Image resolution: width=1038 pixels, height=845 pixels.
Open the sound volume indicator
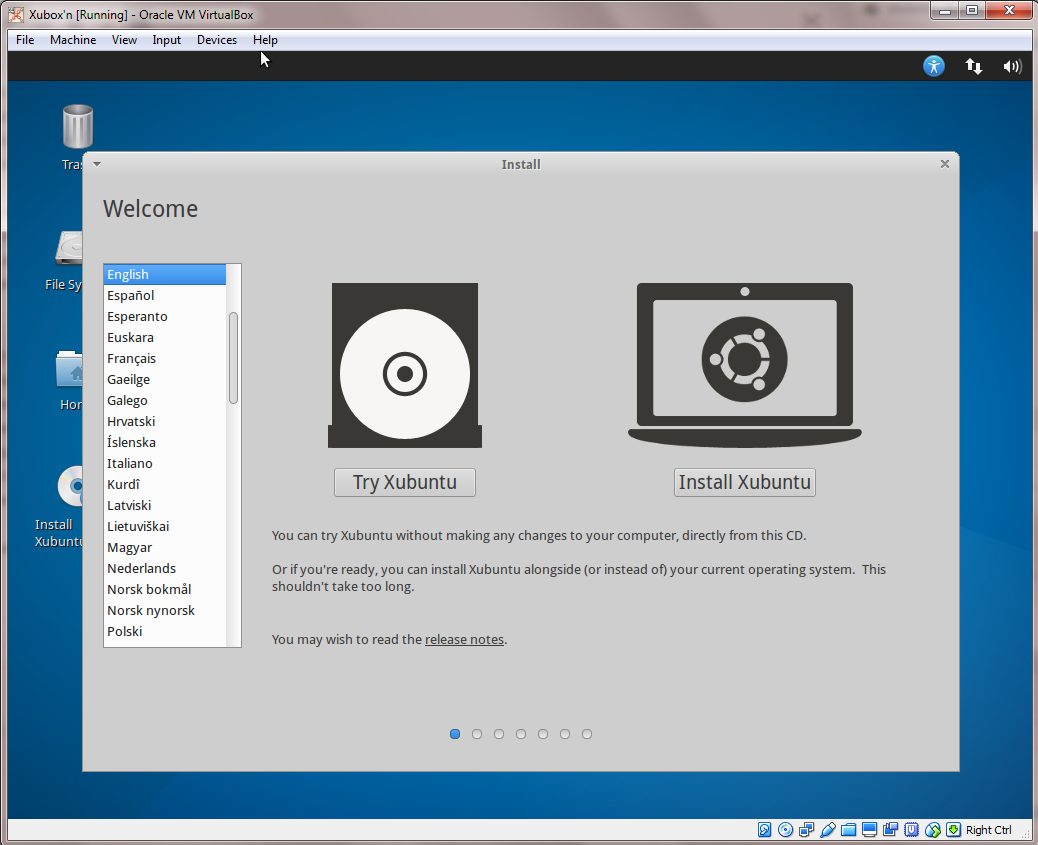[1012, 66]
